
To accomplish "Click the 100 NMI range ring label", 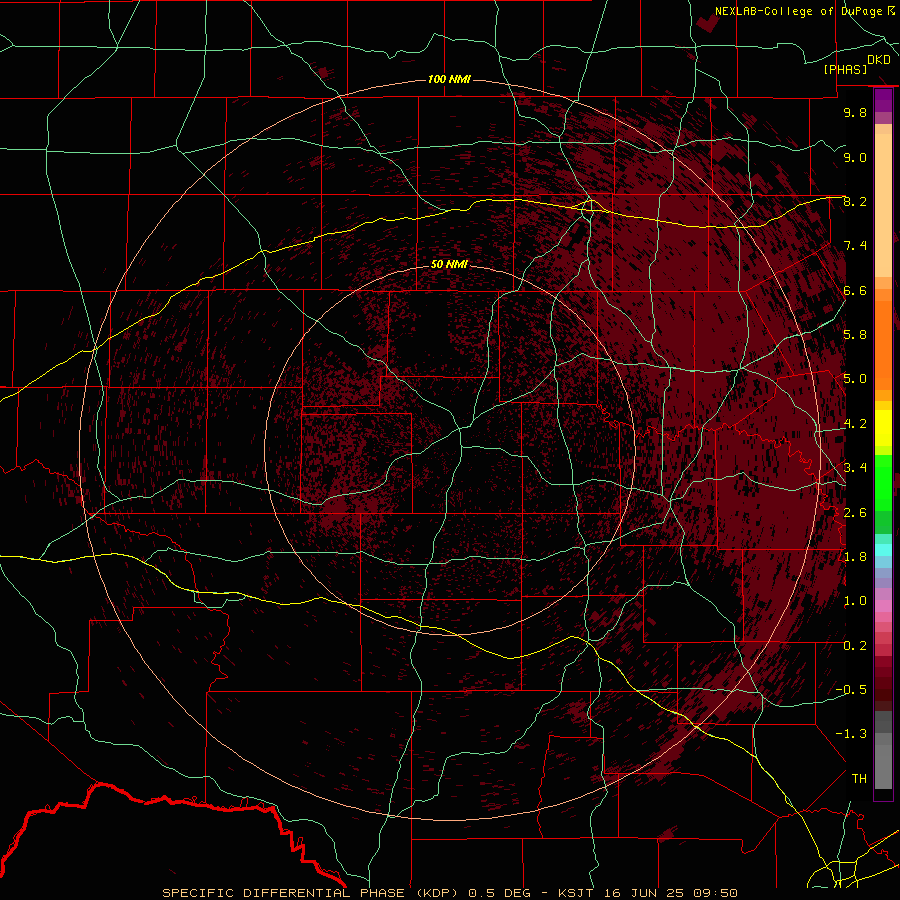I will (449, 79).
